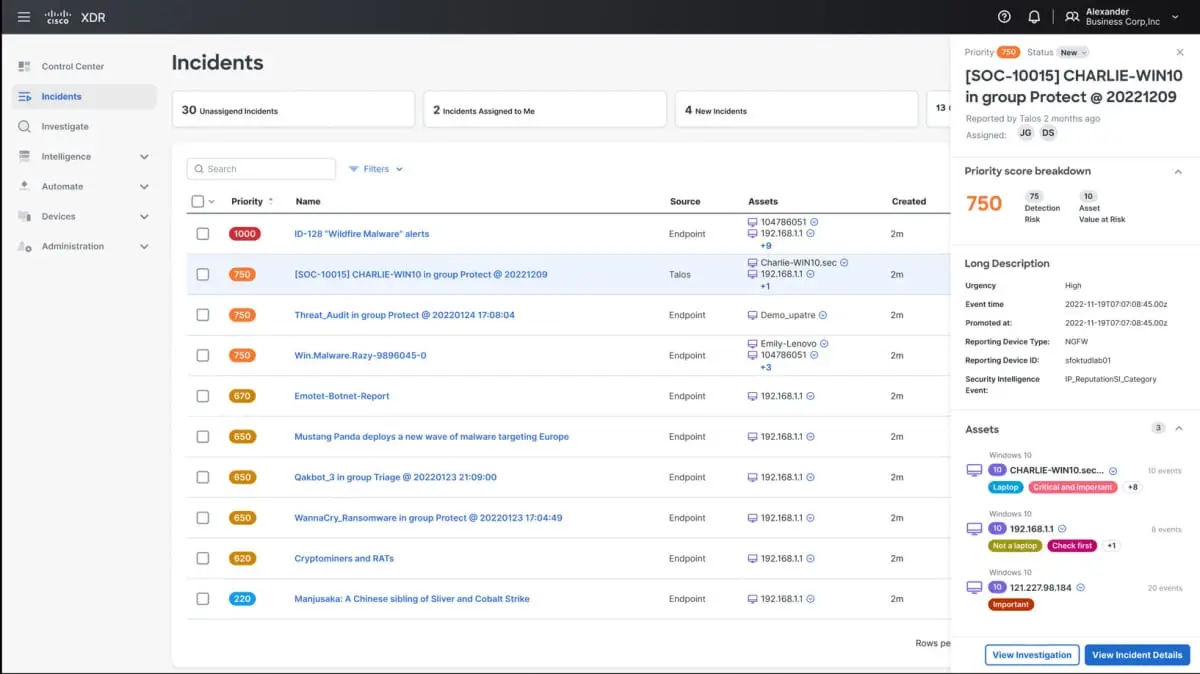
Task: Click the View Incident Details button
Action: tap(1137, 655)
